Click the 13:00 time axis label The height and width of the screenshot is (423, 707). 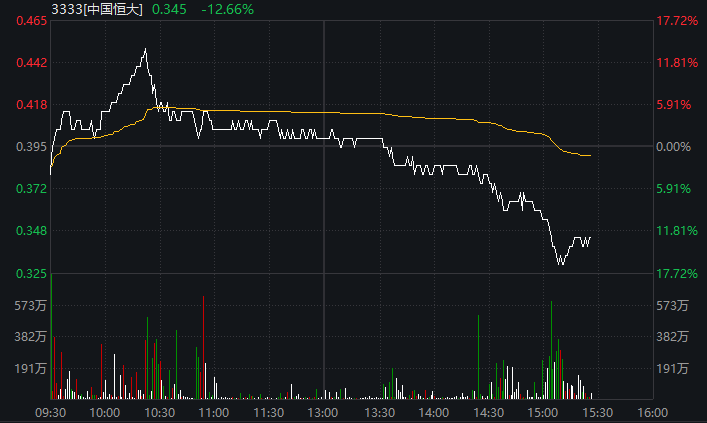323,413
